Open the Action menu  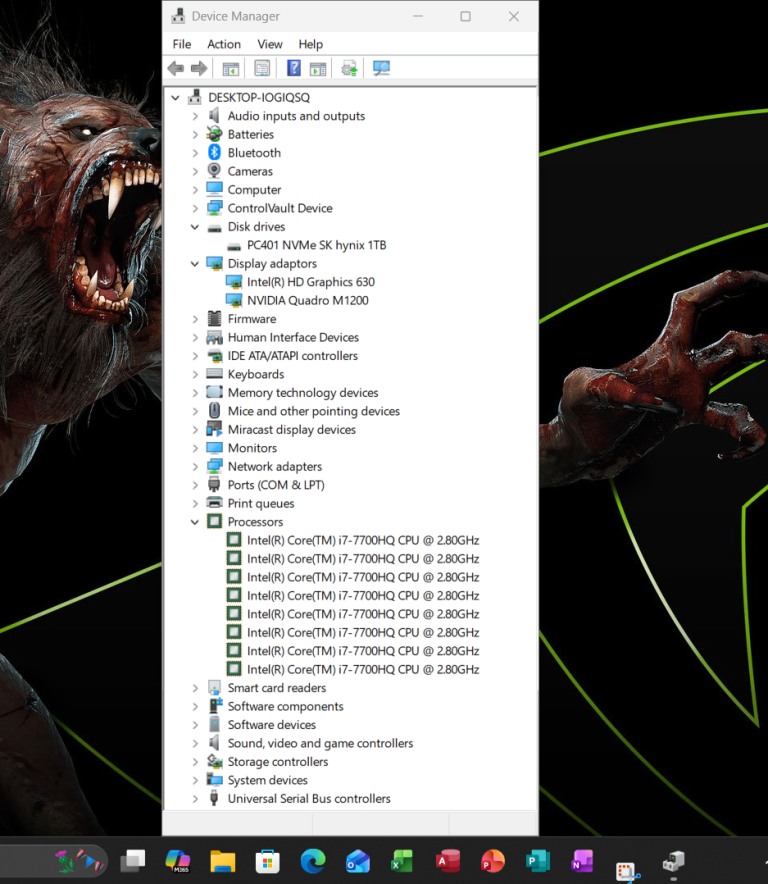(x=224, y=44)
